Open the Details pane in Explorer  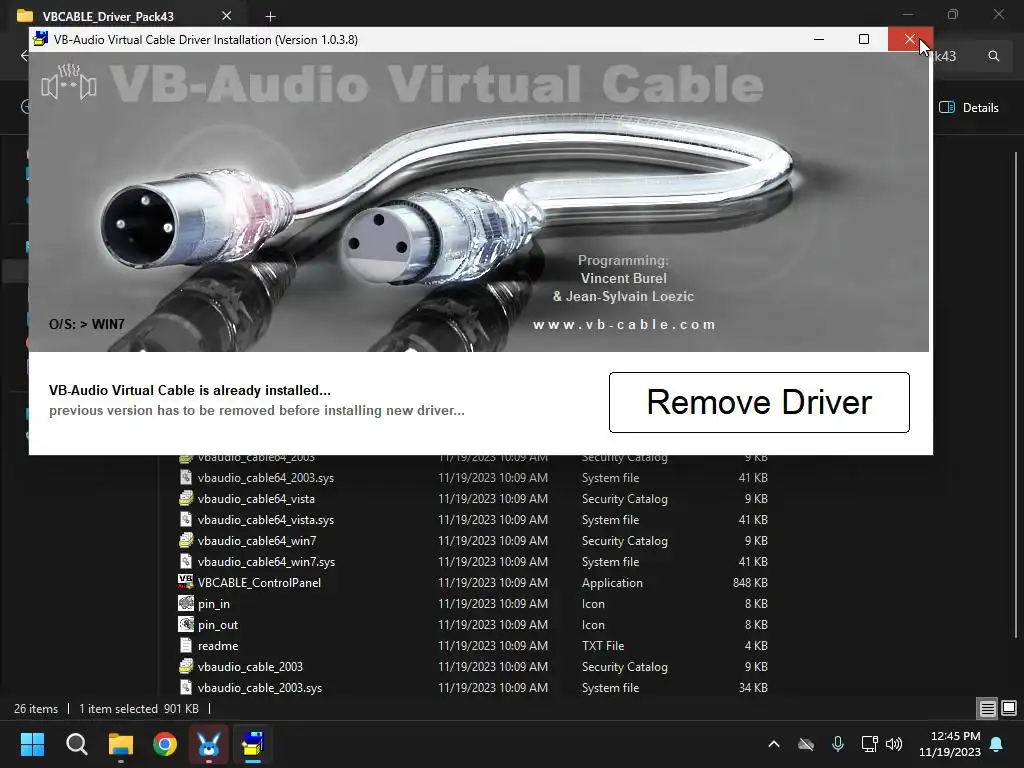pos(968,108)
